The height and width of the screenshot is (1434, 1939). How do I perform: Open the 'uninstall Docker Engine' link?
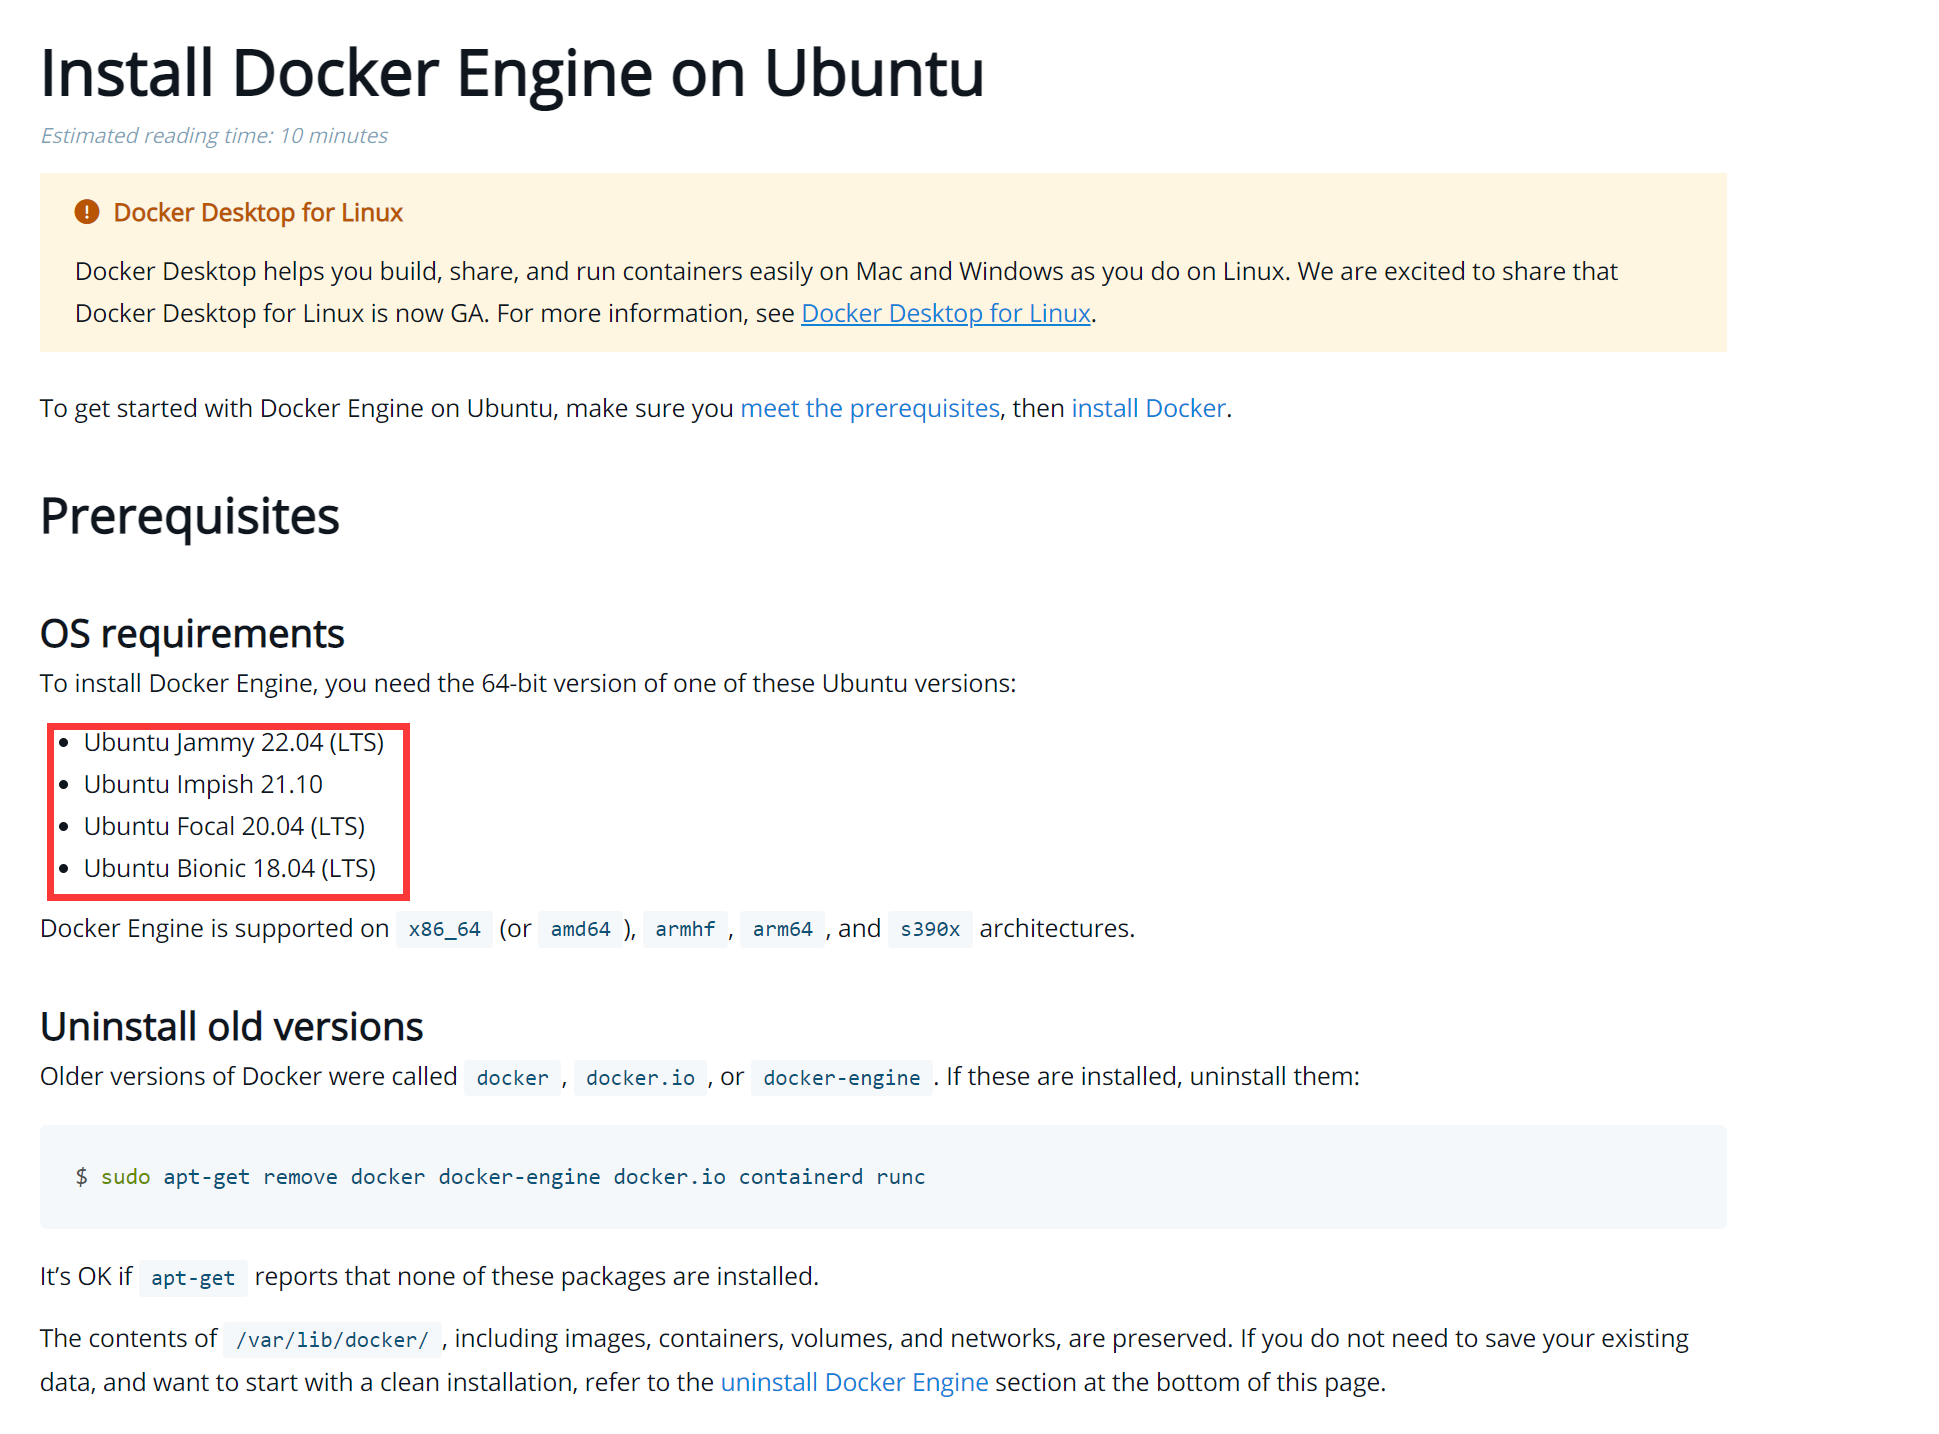click(x=854, y=1382)
